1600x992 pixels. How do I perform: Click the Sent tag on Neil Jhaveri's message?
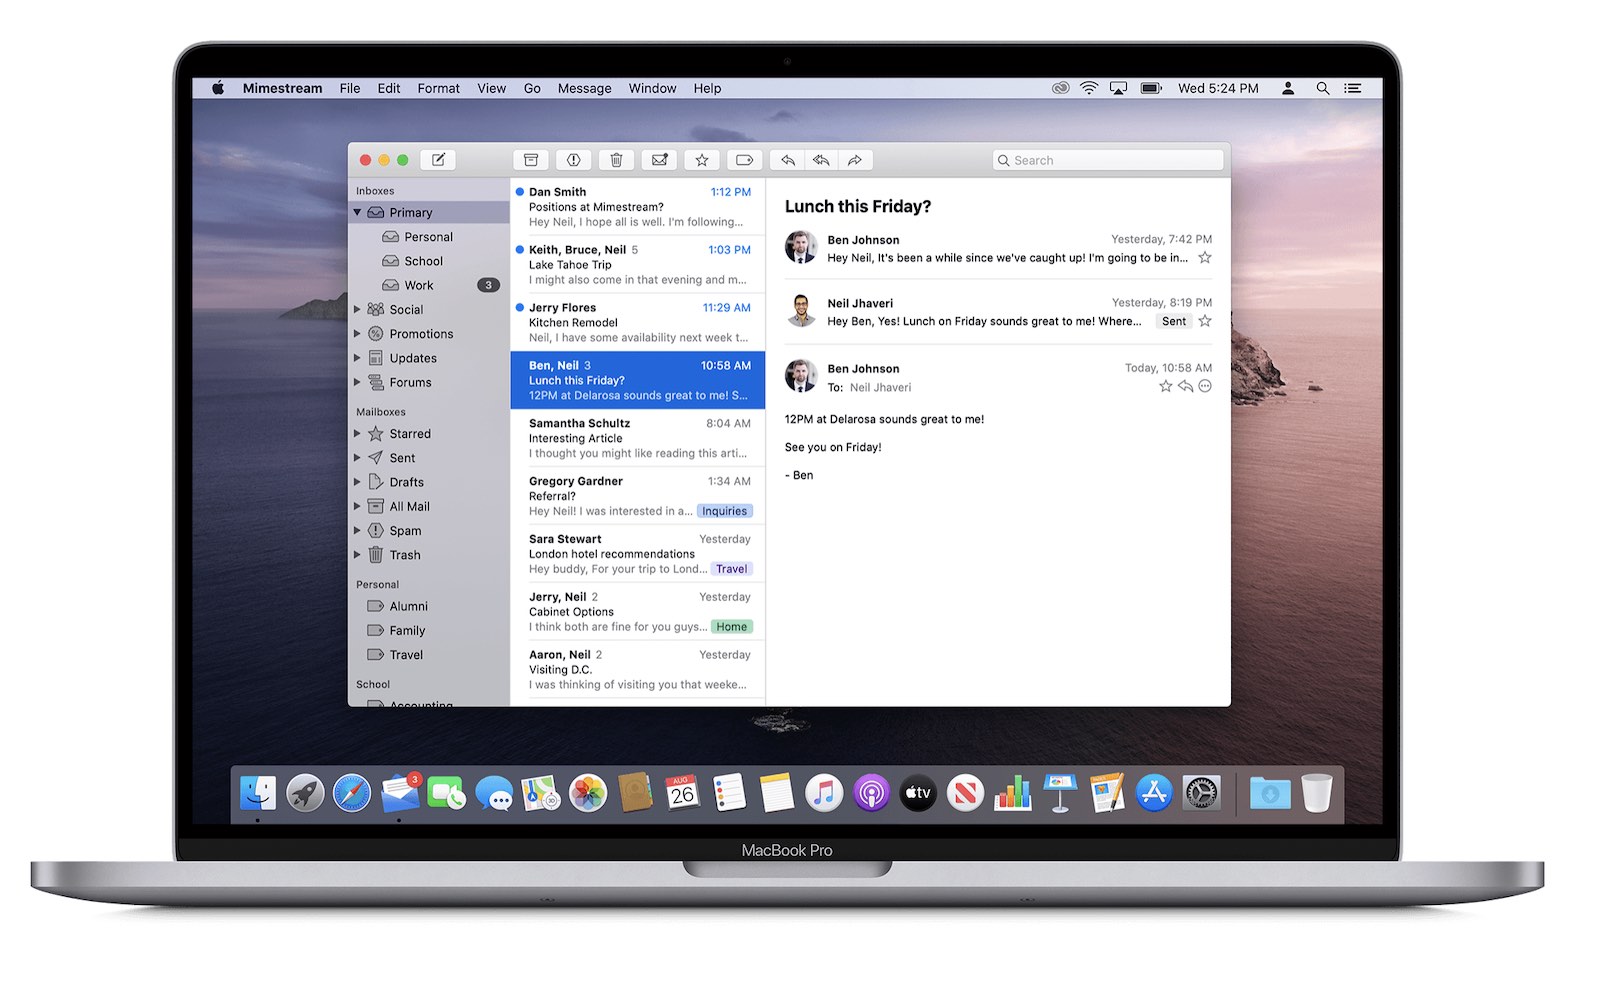1174,321
